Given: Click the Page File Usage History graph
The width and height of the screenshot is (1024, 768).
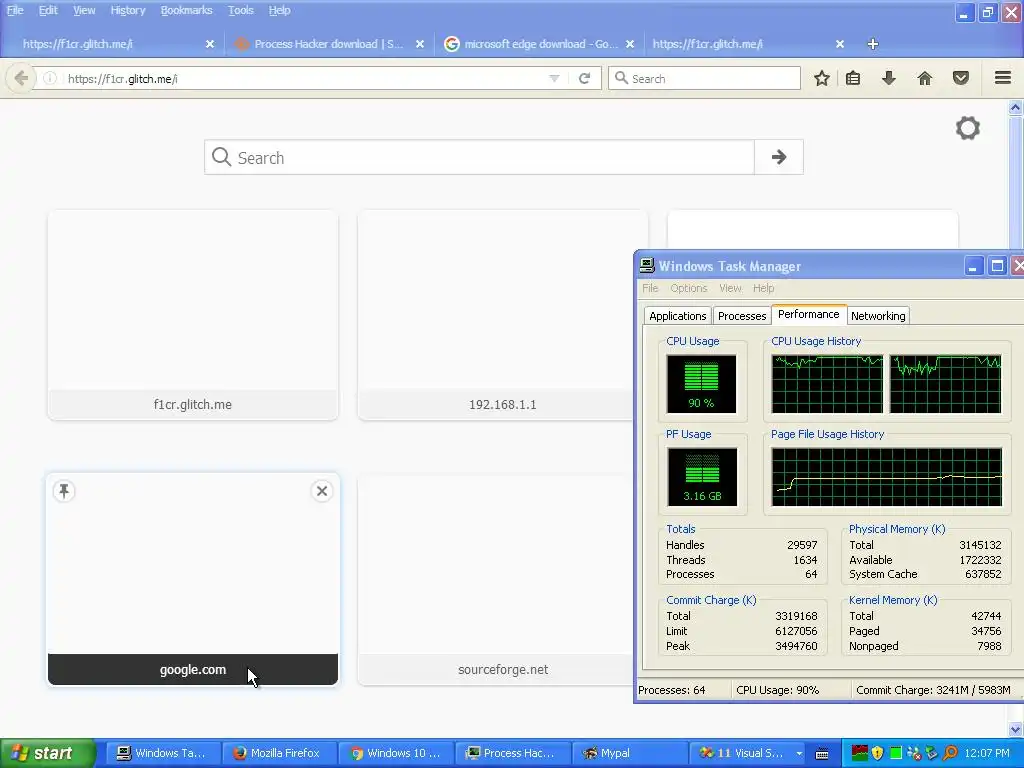Looking at the screenshot, I should 886,477.
